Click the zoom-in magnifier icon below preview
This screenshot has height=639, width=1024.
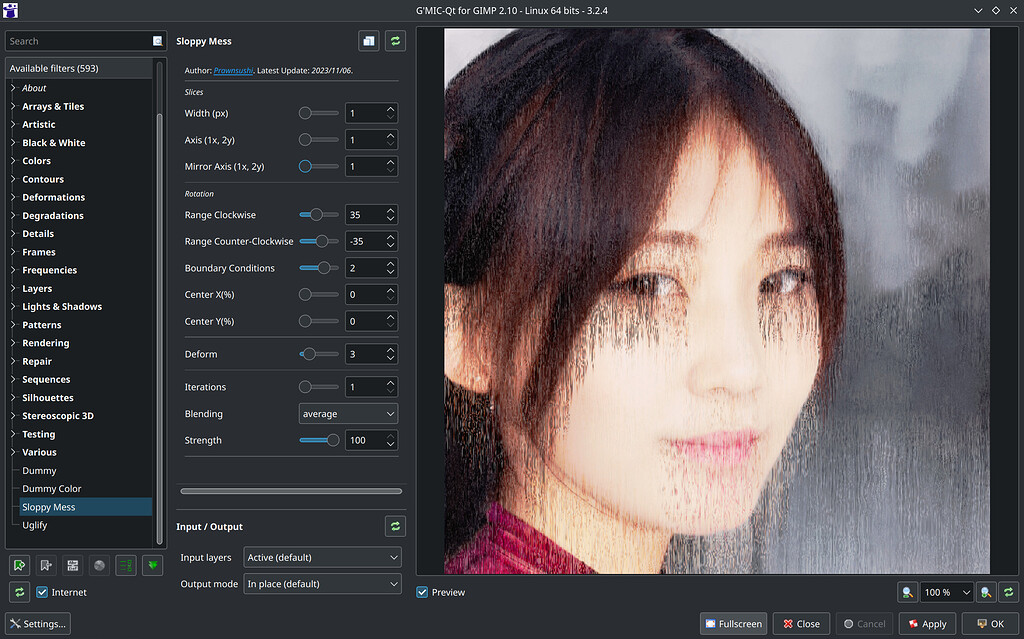point(985,592)
